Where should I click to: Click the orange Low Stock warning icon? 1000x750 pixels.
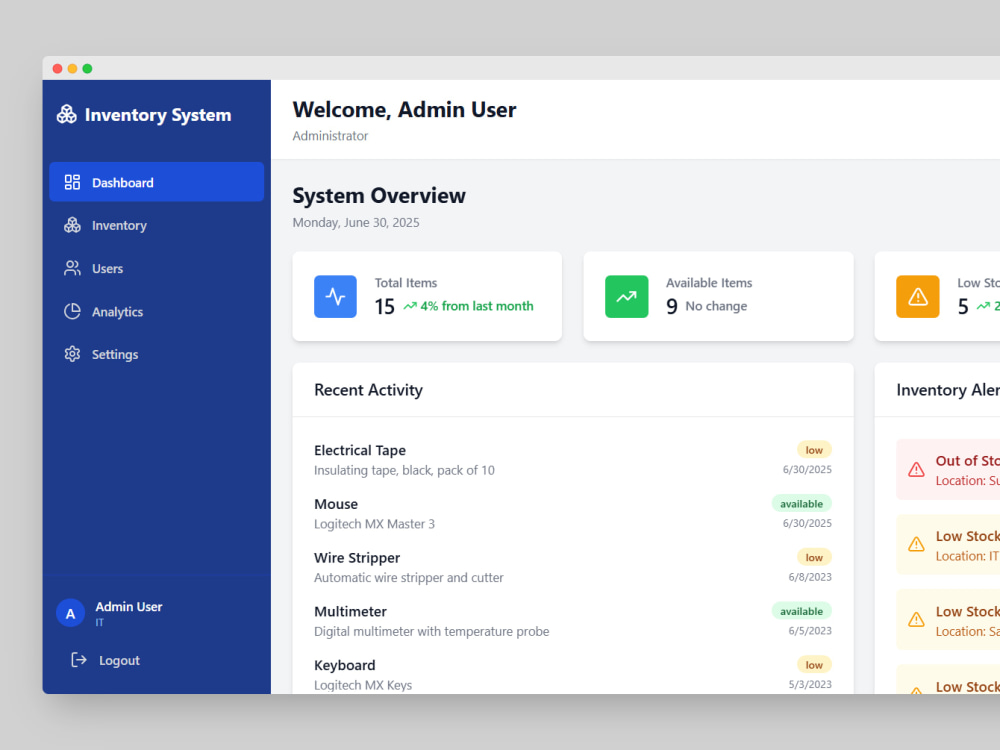[x=917, y=297]
